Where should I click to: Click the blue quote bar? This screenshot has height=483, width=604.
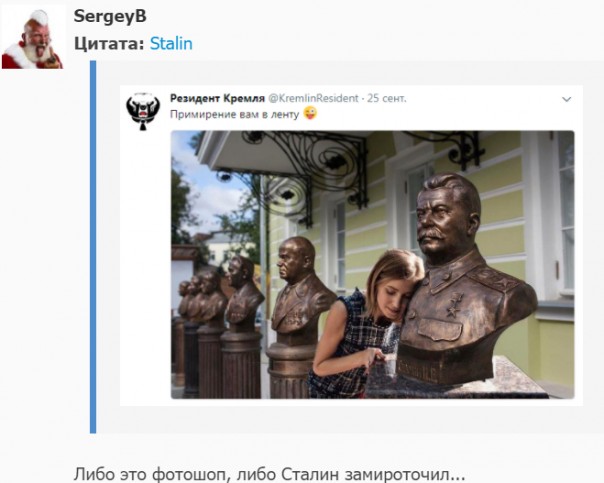click(x=93, y=247)
